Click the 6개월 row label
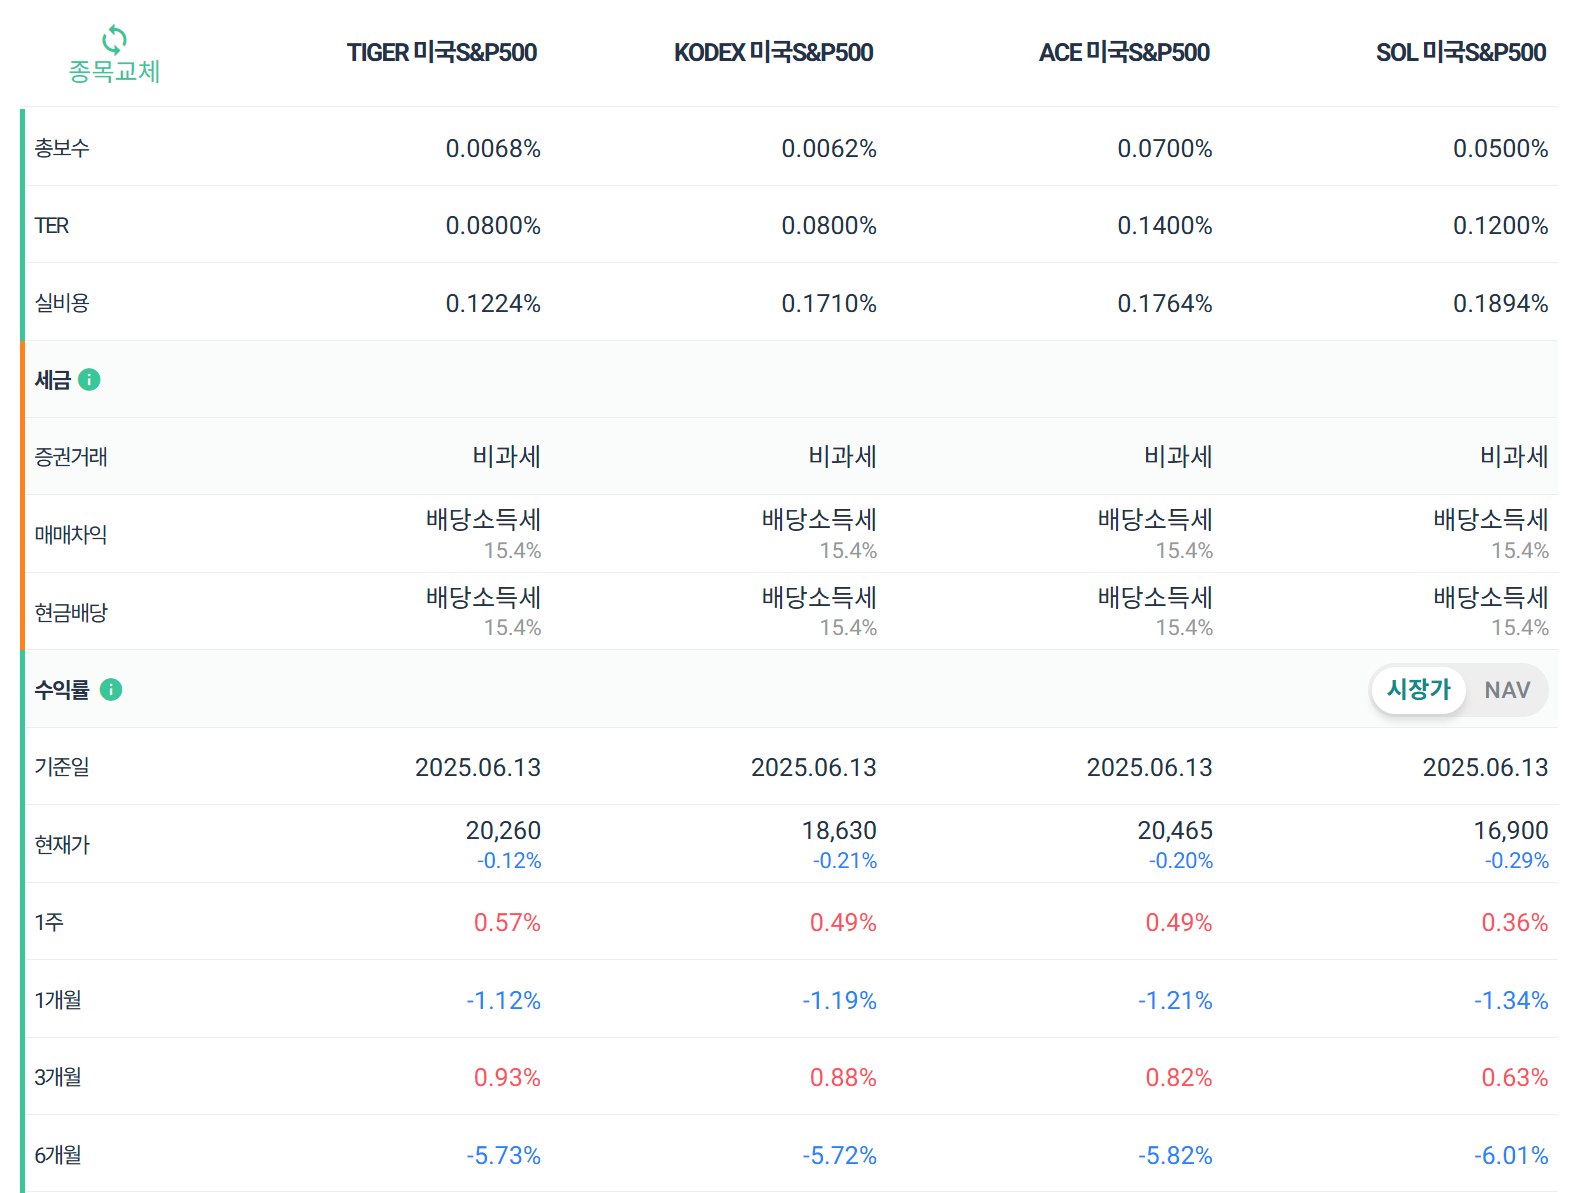This screenshot has width=1576, height=1193. coord(58,1155)
